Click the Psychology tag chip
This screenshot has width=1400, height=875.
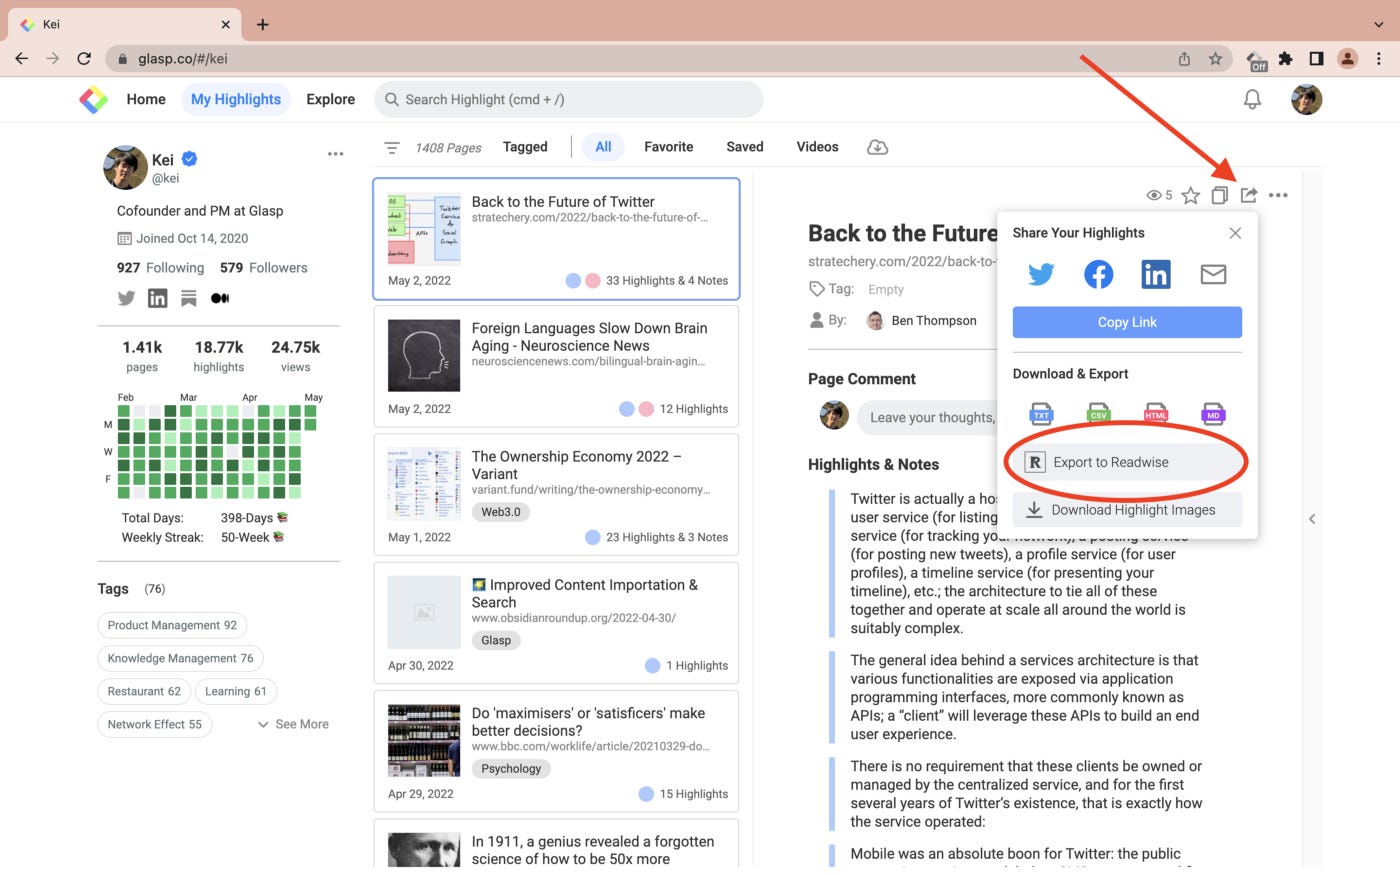pos(511,769)
